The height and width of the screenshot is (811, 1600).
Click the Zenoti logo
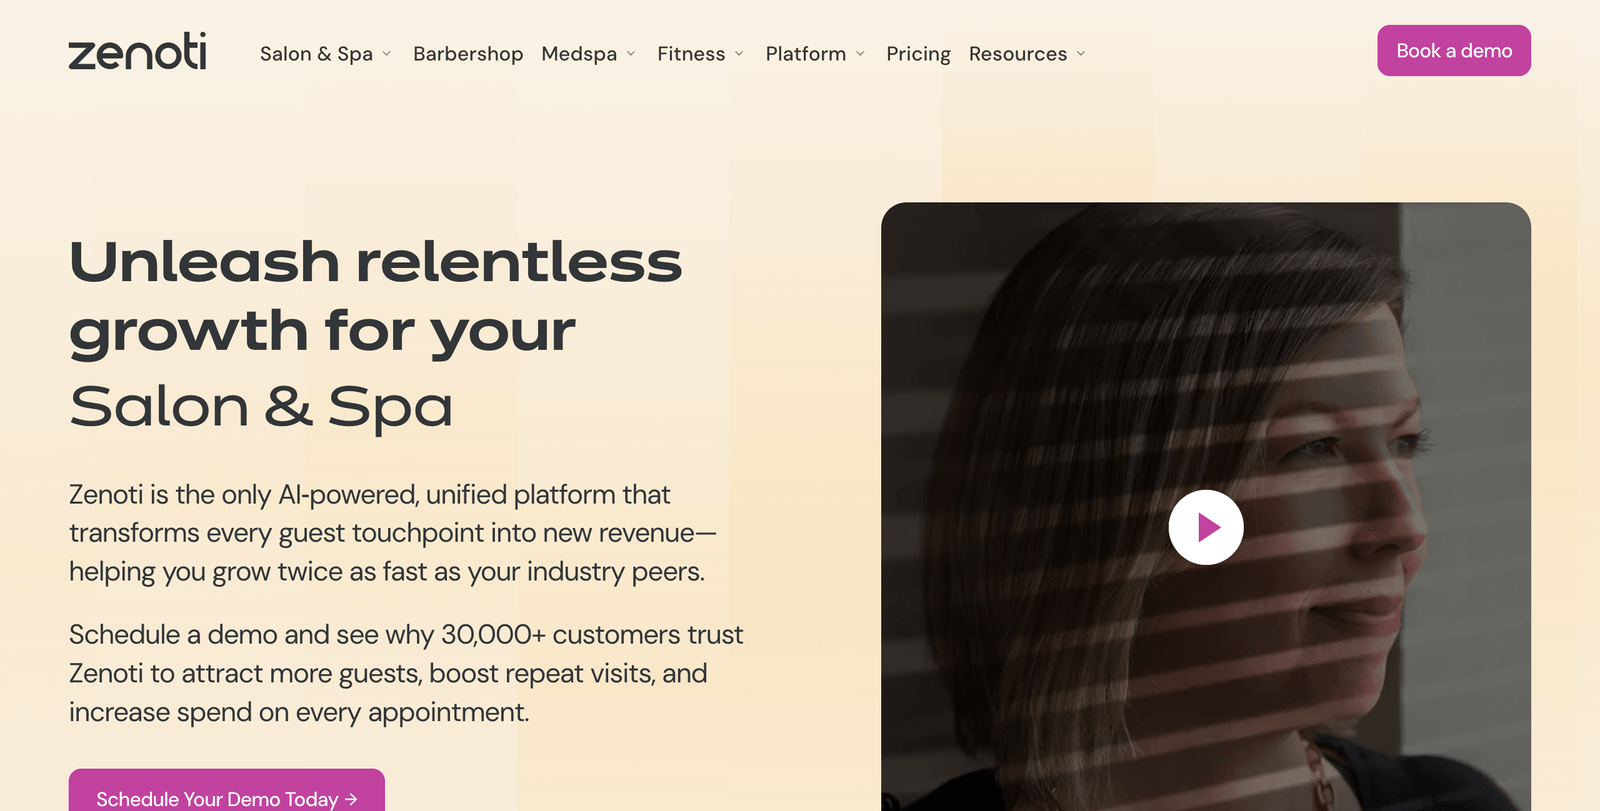(x=137, y=52)
